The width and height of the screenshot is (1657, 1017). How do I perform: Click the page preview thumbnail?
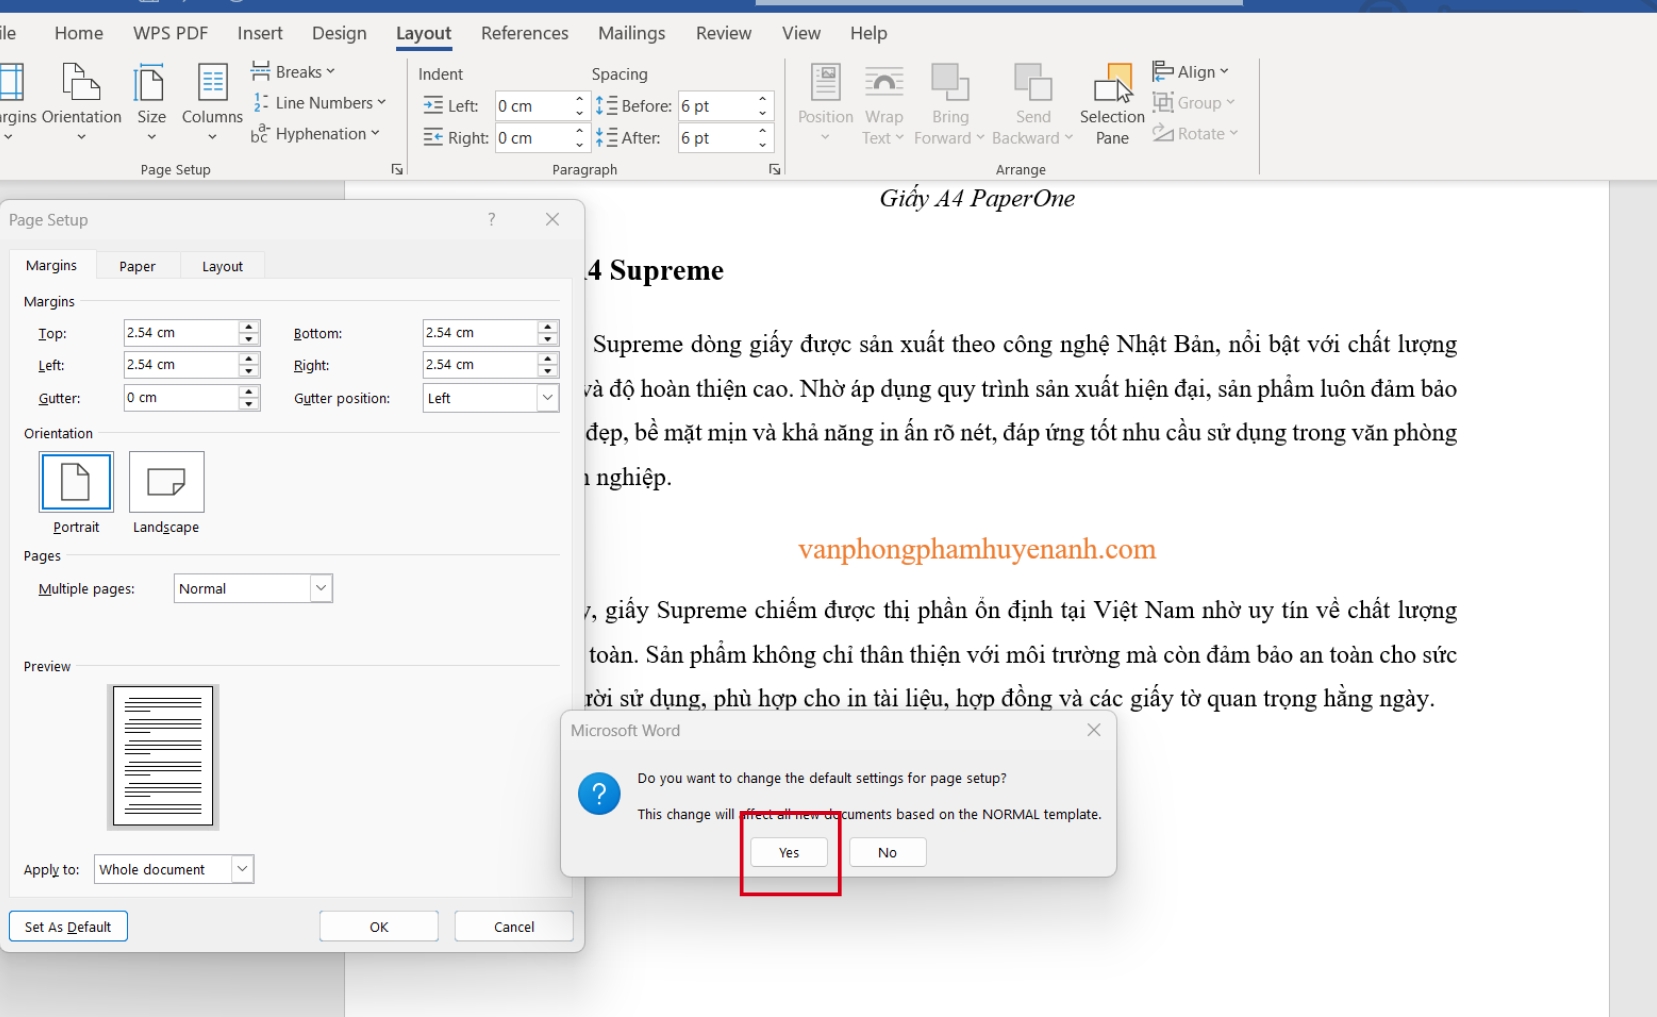pyautogui.click(x=163, y=756)
